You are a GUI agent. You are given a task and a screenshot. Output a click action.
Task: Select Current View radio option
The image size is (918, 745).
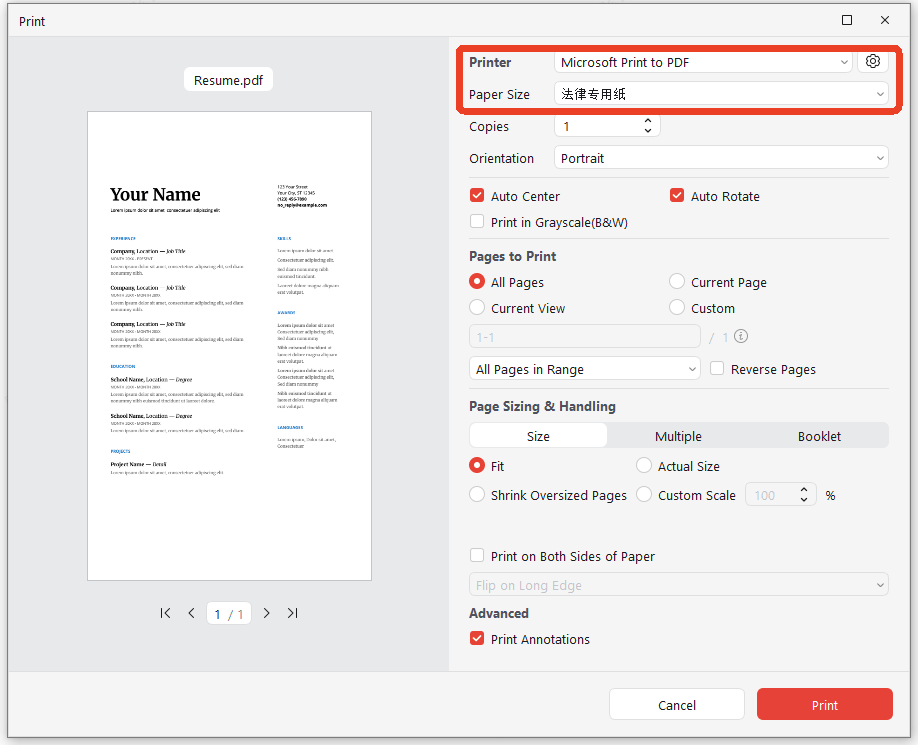477,307
